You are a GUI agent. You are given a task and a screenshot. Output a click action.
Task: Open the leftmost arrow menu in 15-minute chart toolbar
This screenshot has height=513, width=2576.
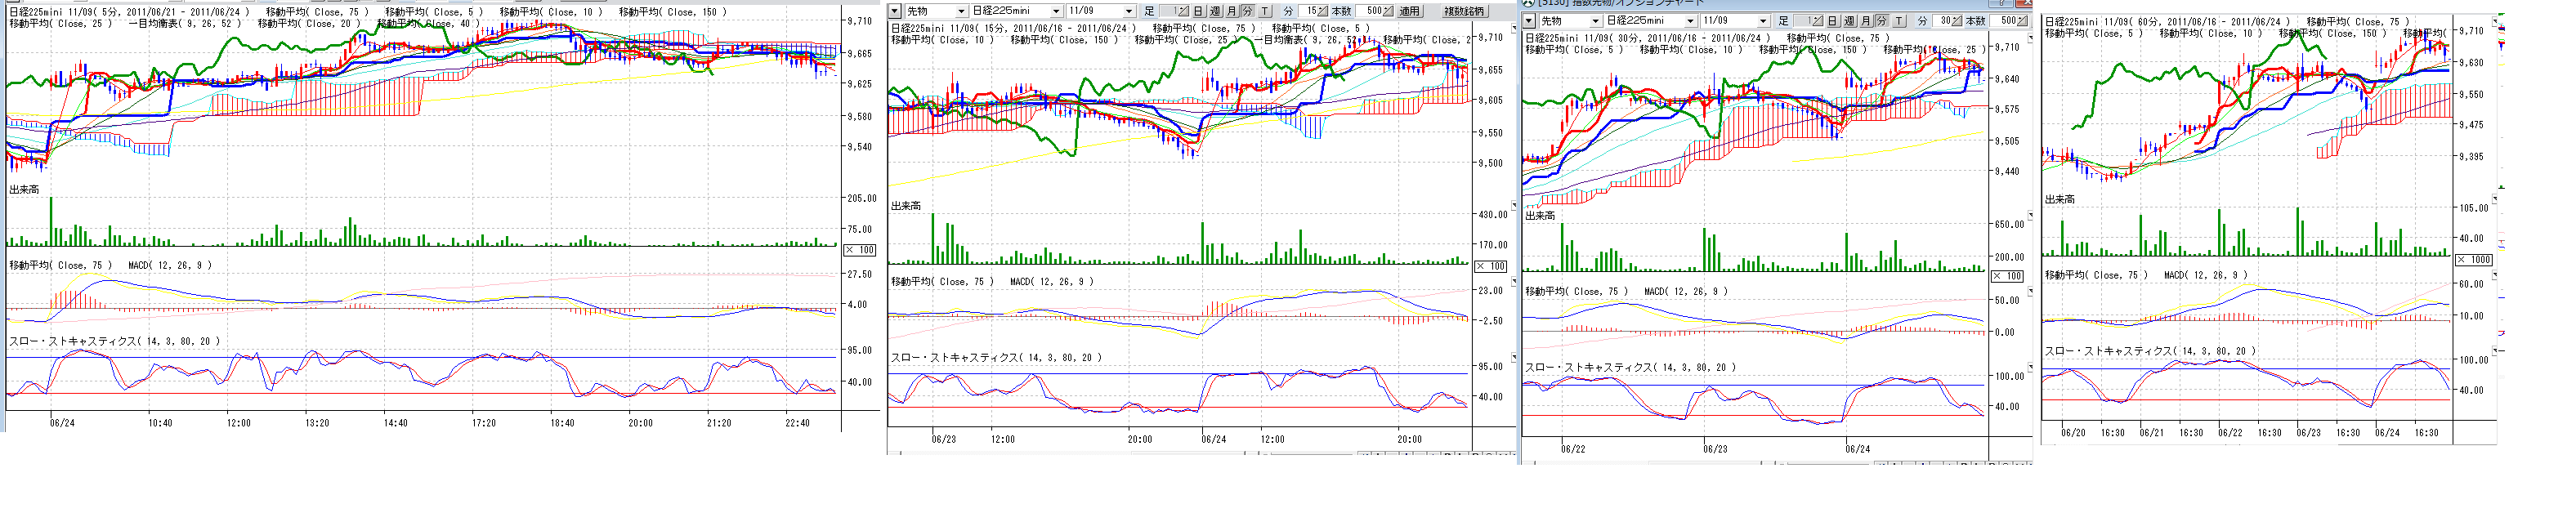[895, 11]
